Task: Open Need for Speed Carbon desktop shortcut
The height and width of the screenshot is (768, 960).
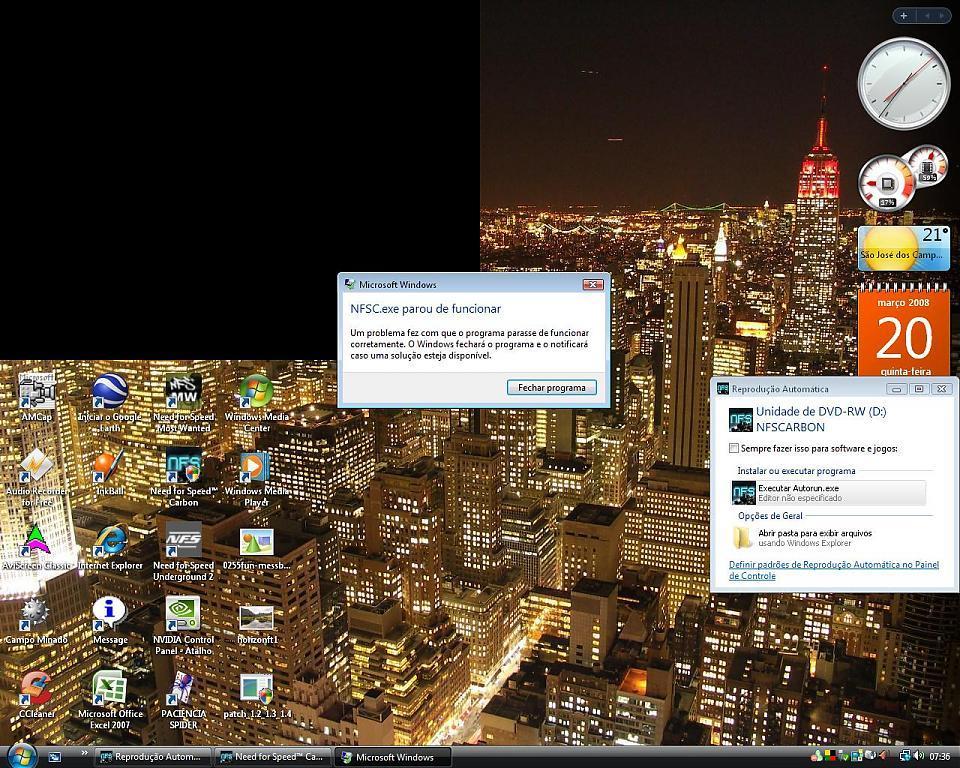Action: point(183,468)
